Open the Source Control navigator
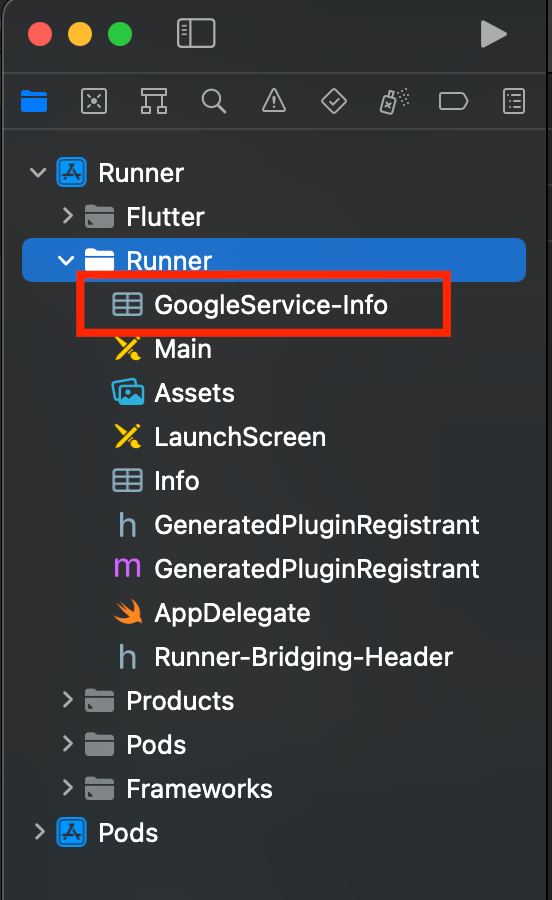Viewport: 552px width, 900px height. tap(94, 102)
